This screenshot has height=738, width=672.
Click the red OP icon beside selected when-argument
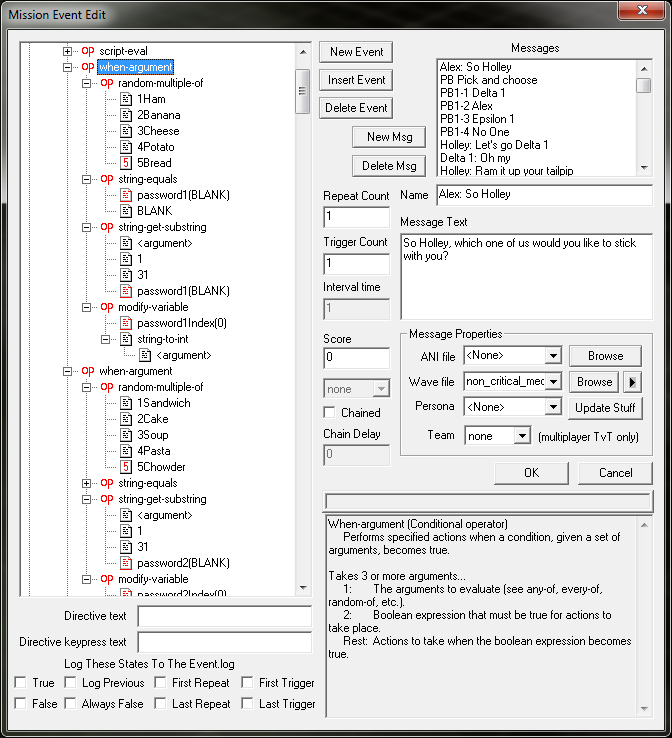coord(88,67)
